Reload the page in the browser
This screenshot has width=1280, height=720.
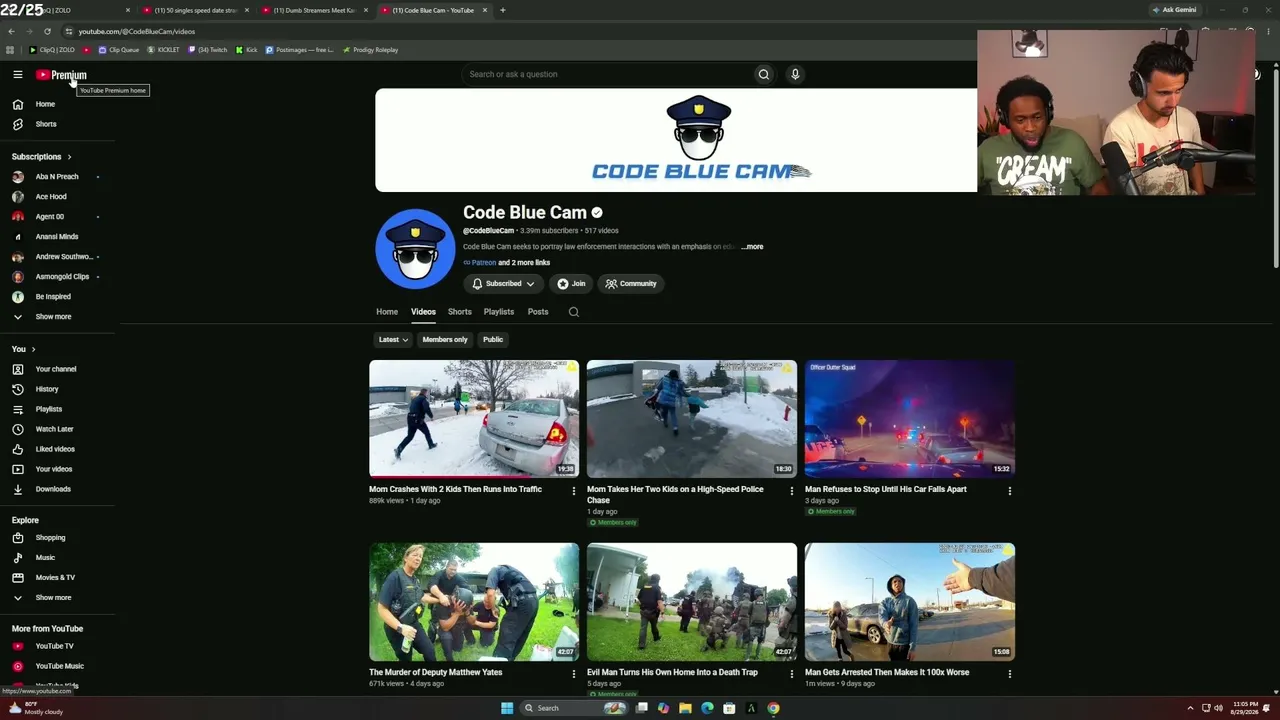(x=47, y=31)
